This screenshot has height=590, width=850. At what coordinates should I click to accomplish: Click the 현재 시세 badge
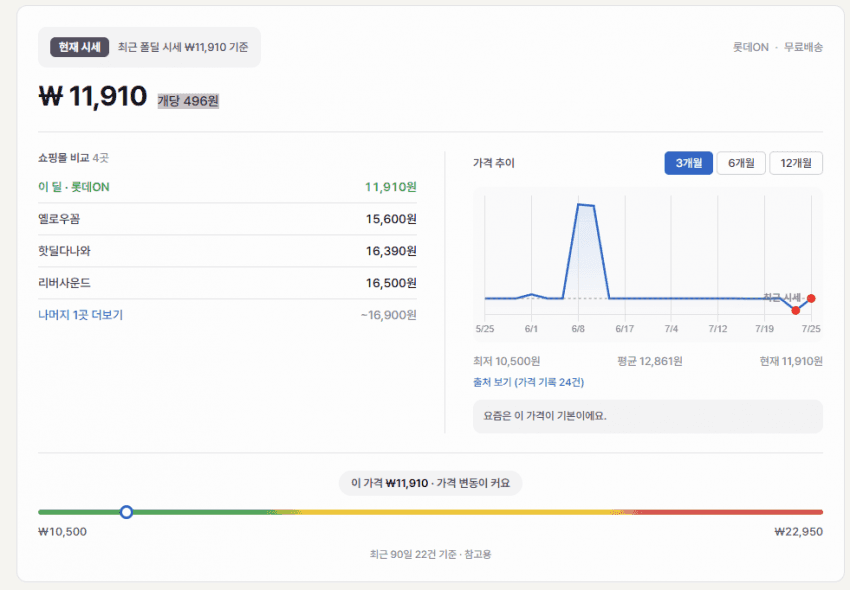click(x=80, y=47)
